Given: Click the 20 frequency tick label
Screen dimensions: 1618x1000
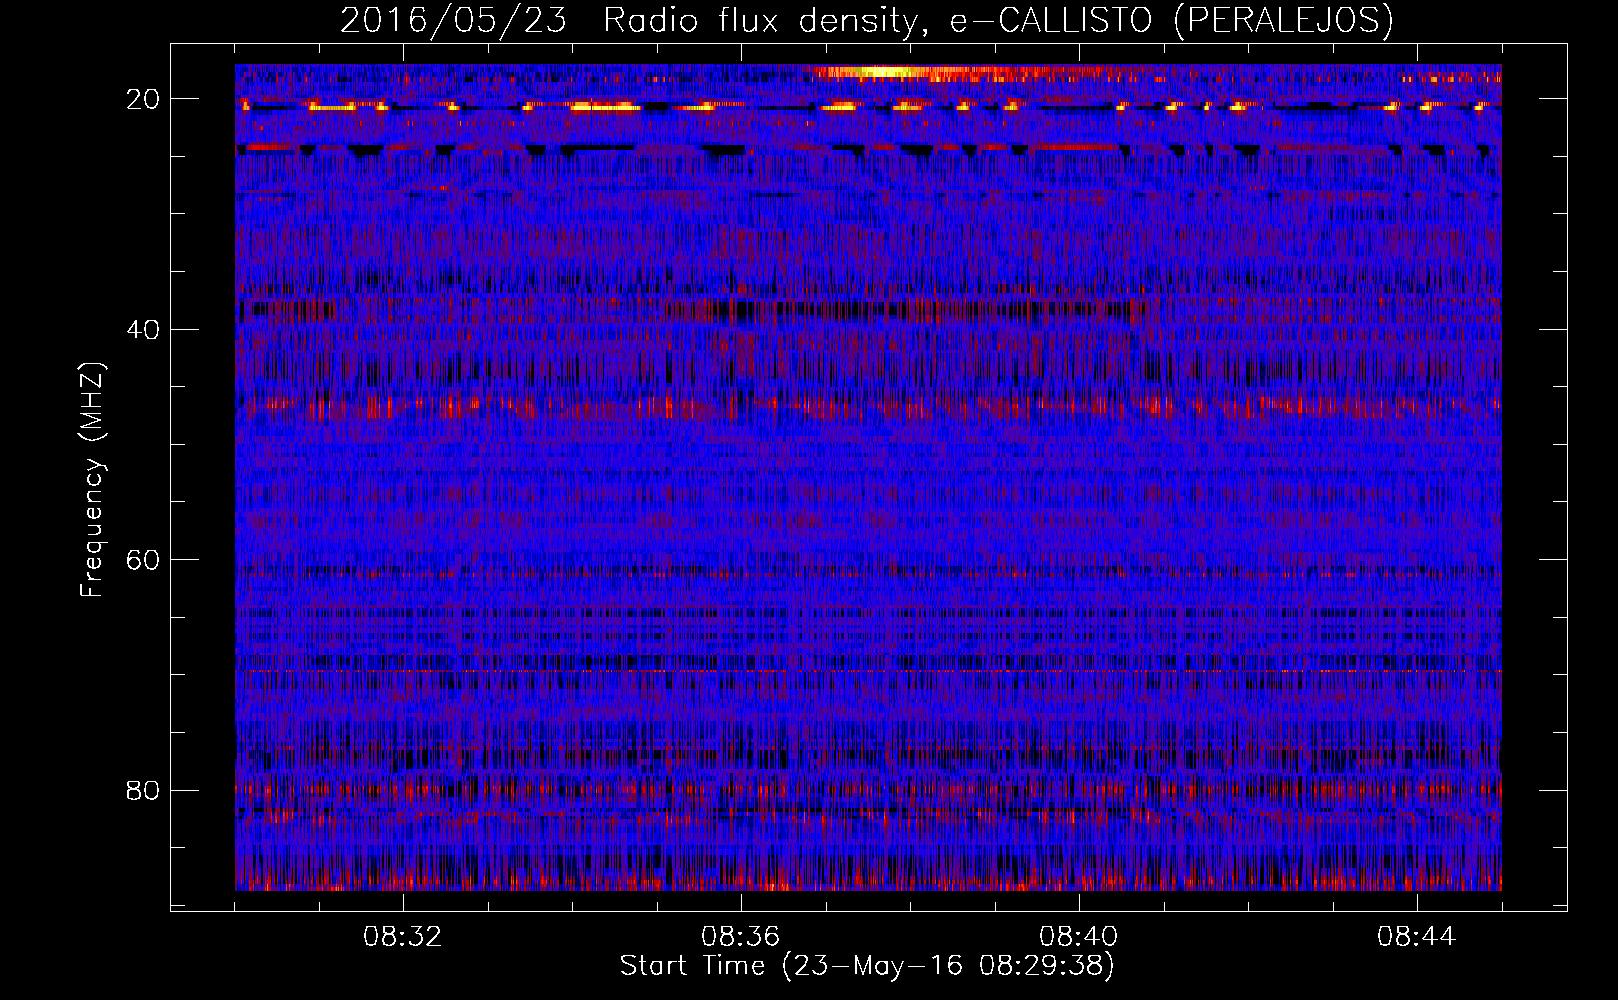Looking at the screenshot, I should click(143, 99).
